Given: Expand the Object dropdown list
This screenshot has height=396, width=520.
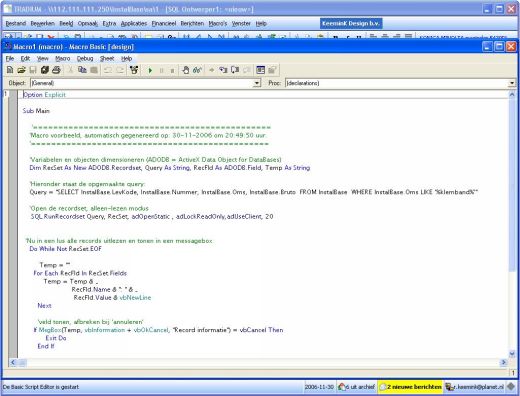Looking at the screenshot, I should pyautogui.click(x=257, y=83).
